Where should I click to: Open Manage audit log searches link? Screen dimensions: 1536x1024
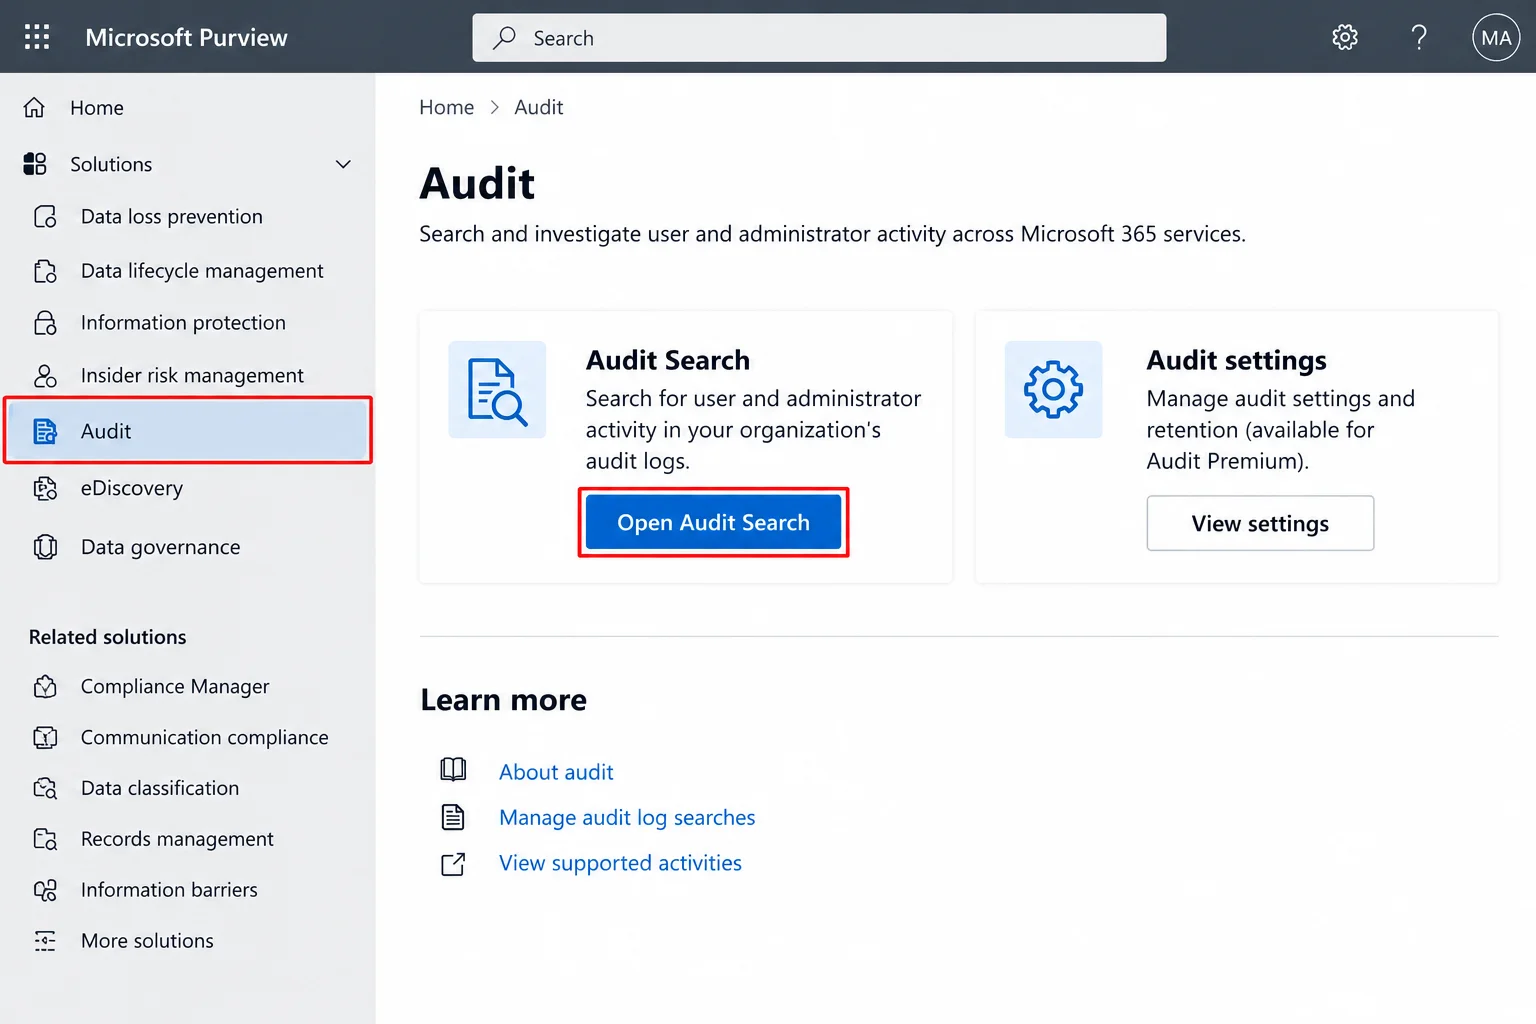(x=627, y=818)
